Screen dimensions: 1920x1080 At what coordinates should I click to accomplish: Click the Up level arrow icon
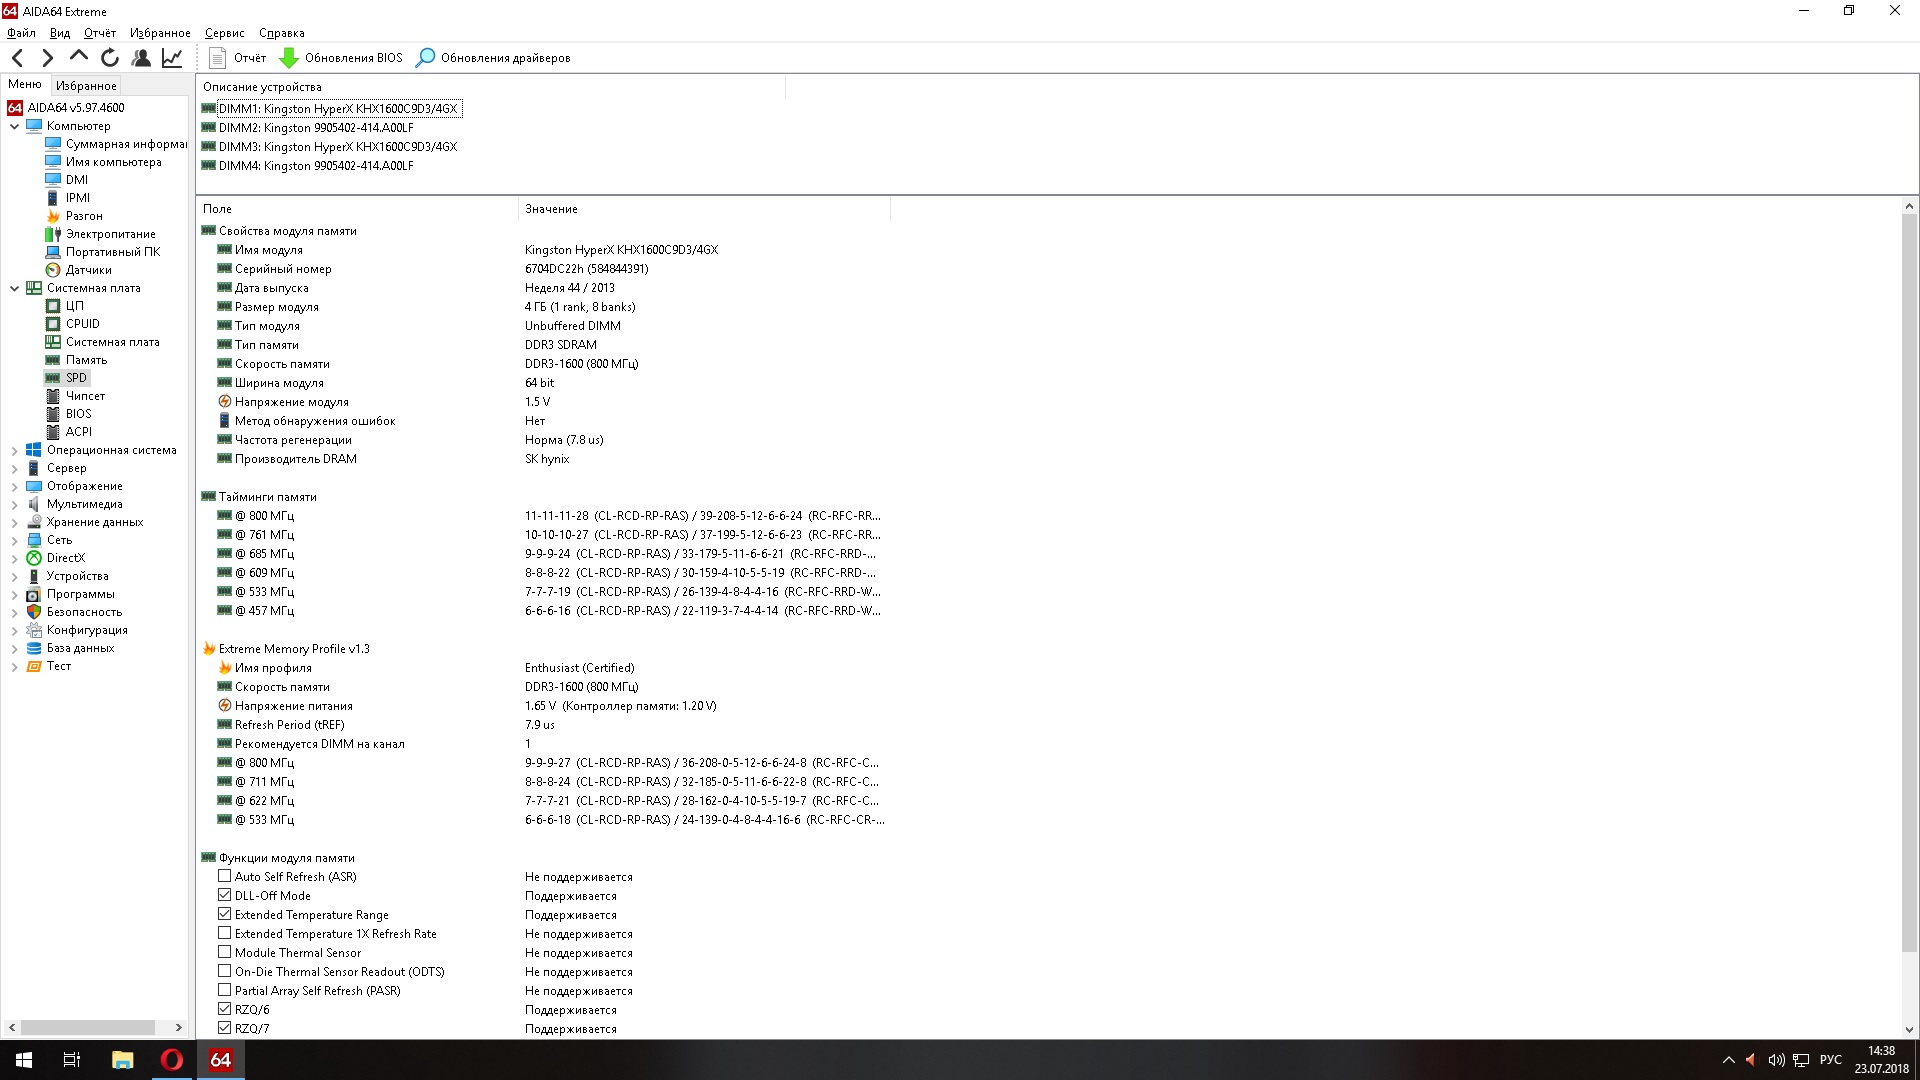(x=79, y=57)
